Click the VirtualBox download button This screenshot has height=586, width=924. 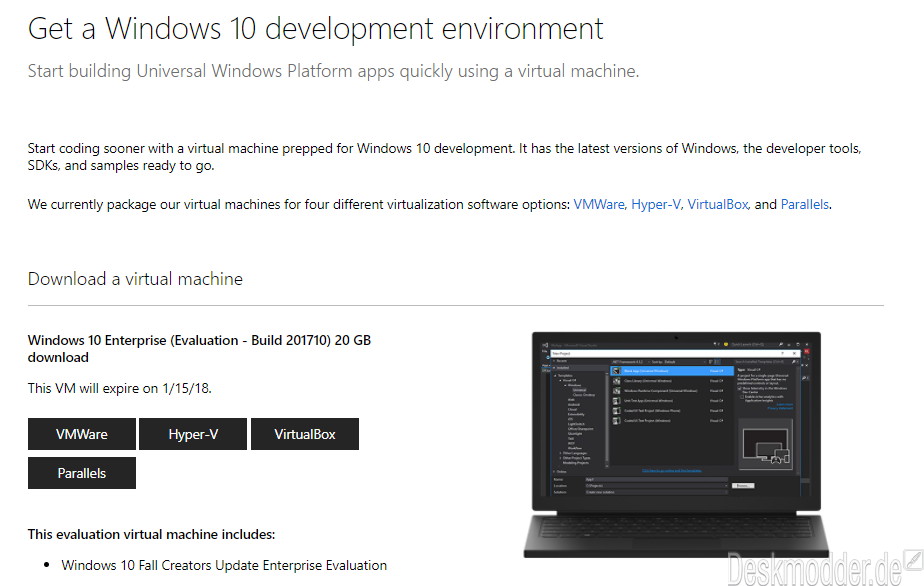(305, 434)
